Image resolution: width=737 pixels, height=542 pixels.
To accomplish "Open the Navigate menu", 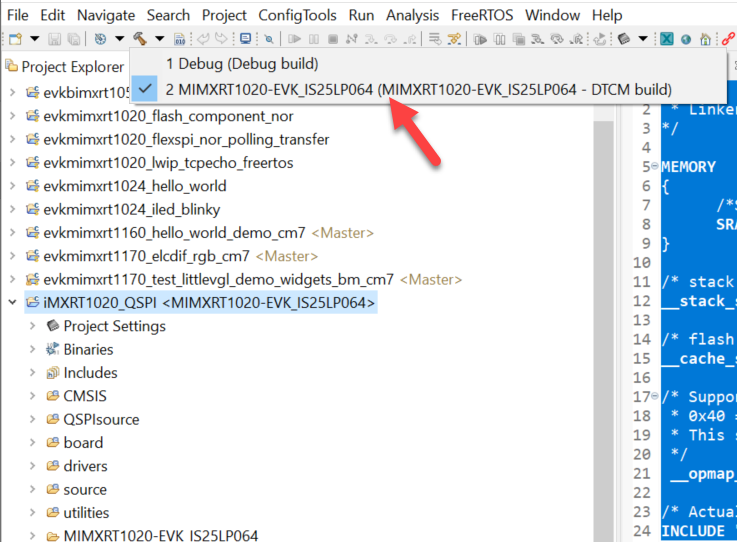I will pyautogui.click(x=106, y=16).
